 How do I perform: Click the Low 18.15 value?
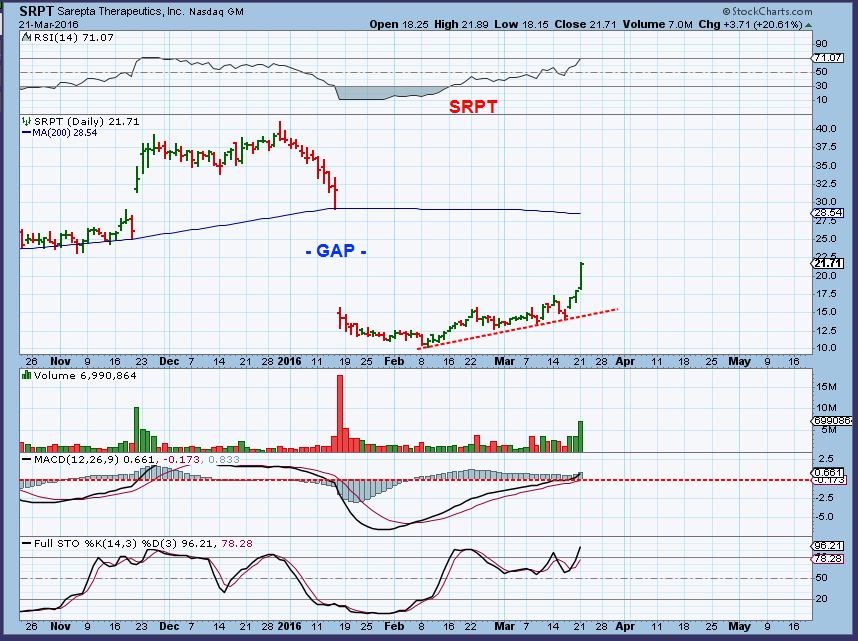pos(521,25)
